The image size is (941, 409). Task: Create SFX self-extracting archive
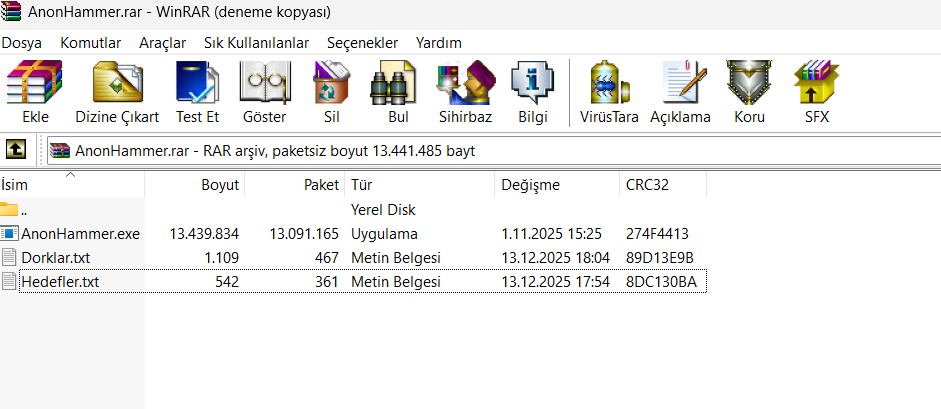tap(816, 82)
